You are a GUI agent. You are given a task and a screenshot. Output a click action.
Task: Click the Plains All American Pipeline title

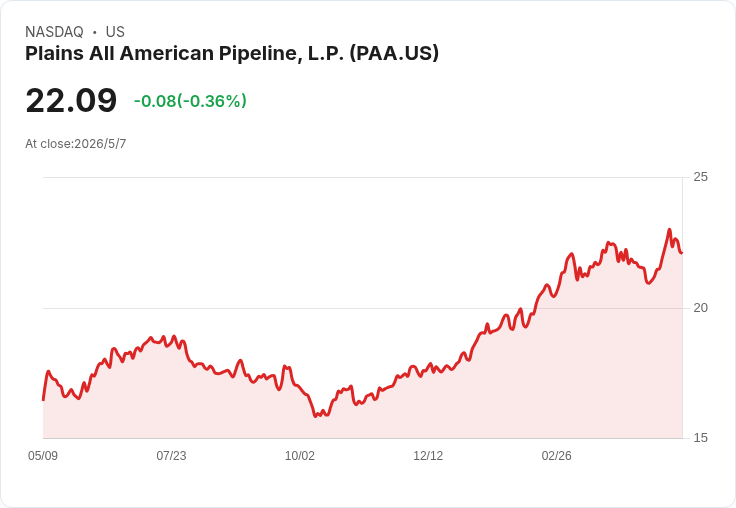(232, 54)
